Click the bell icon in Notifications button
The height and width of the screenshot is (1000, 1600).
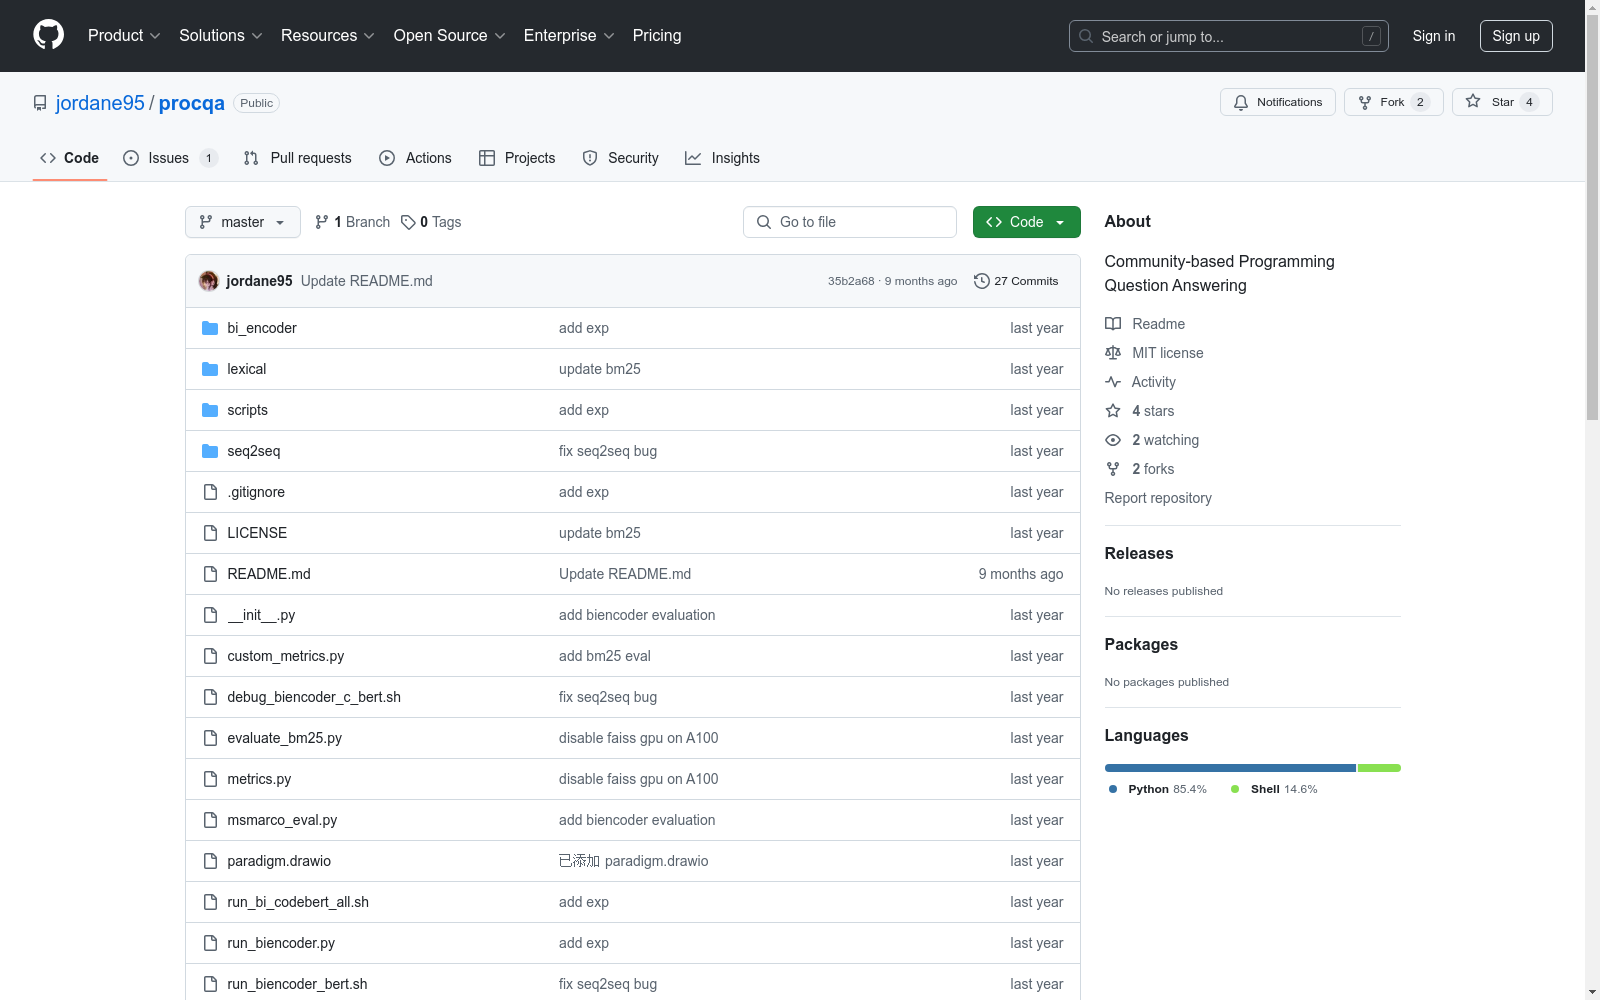tap(1241, 102)
